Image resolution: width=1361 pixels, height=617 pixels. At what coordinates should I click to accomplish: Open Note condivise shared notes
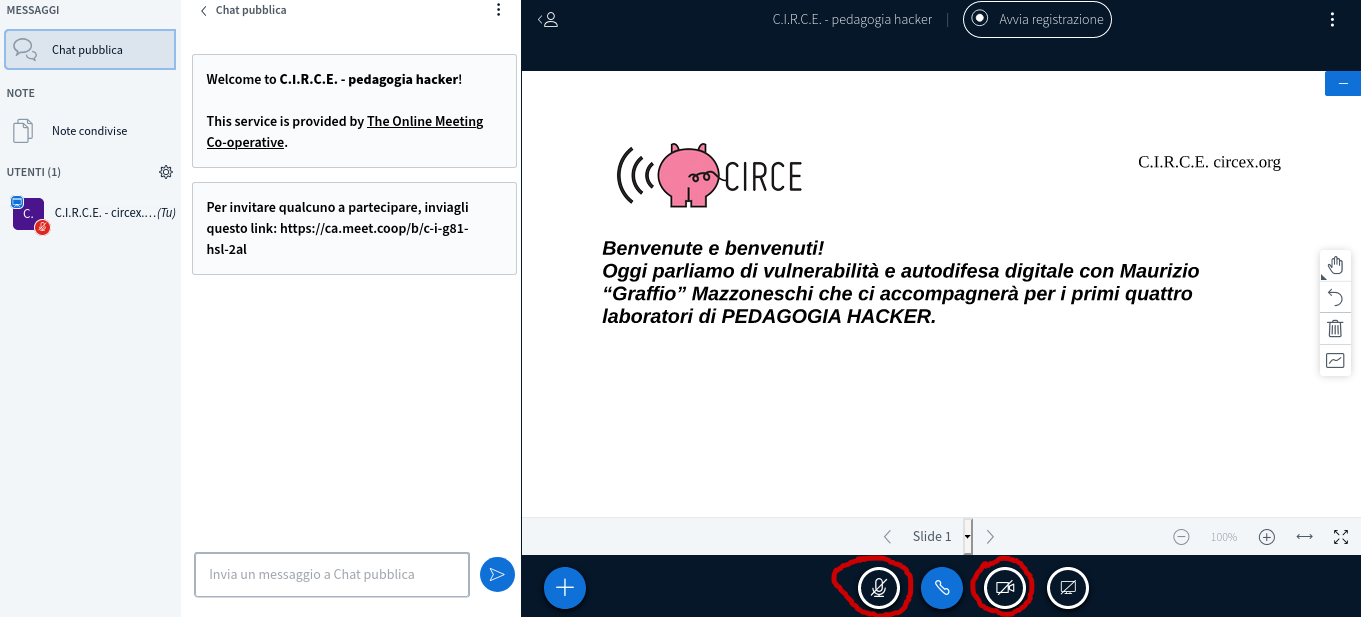(x=90, y=131)
